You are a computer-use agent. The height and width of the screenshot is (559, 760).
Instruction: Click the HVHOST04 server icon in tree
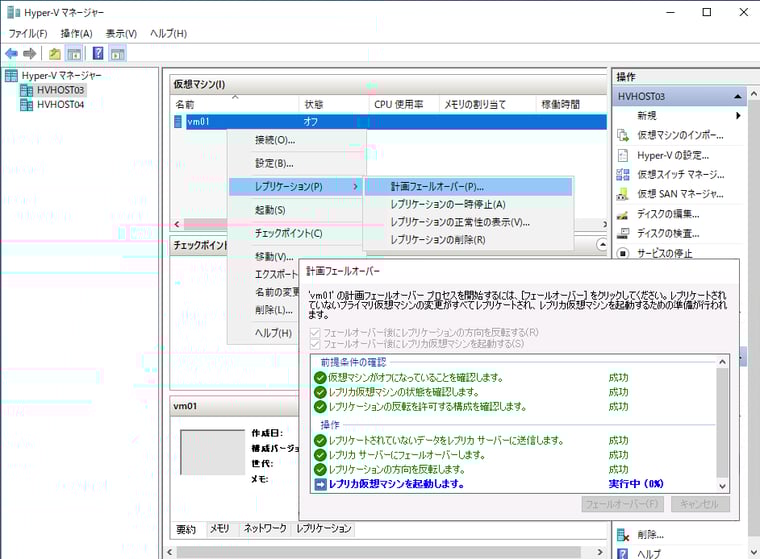click(x=26, y=105)
